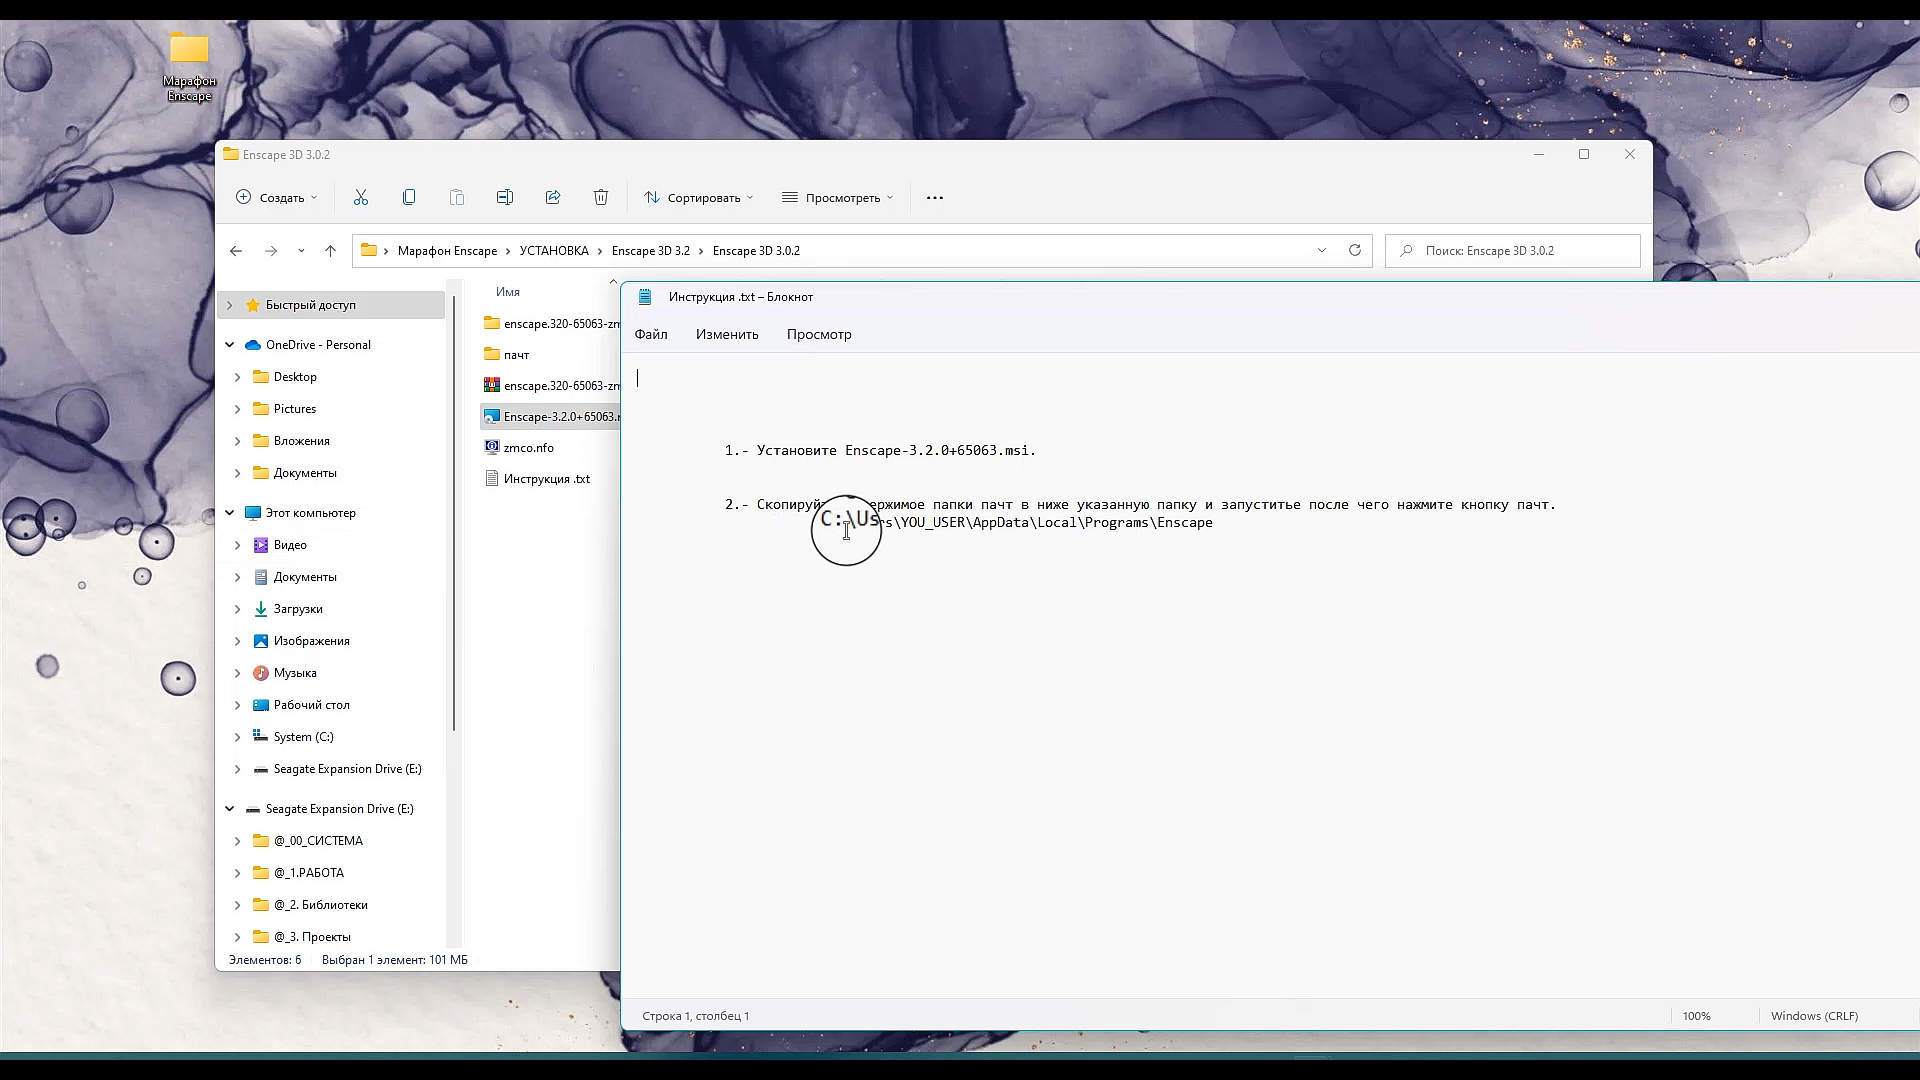Click the Создать new item button

point(276,198)
